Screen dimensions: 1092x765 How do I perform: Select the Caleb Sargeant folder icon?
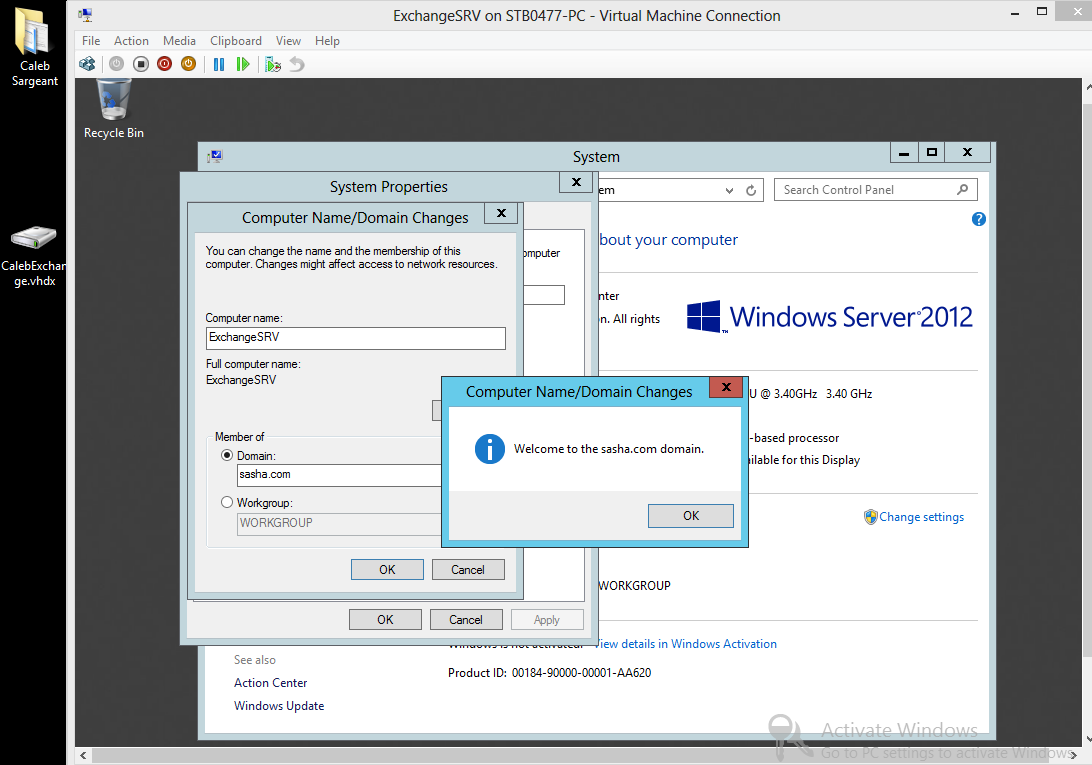click(x=34, y=47)
